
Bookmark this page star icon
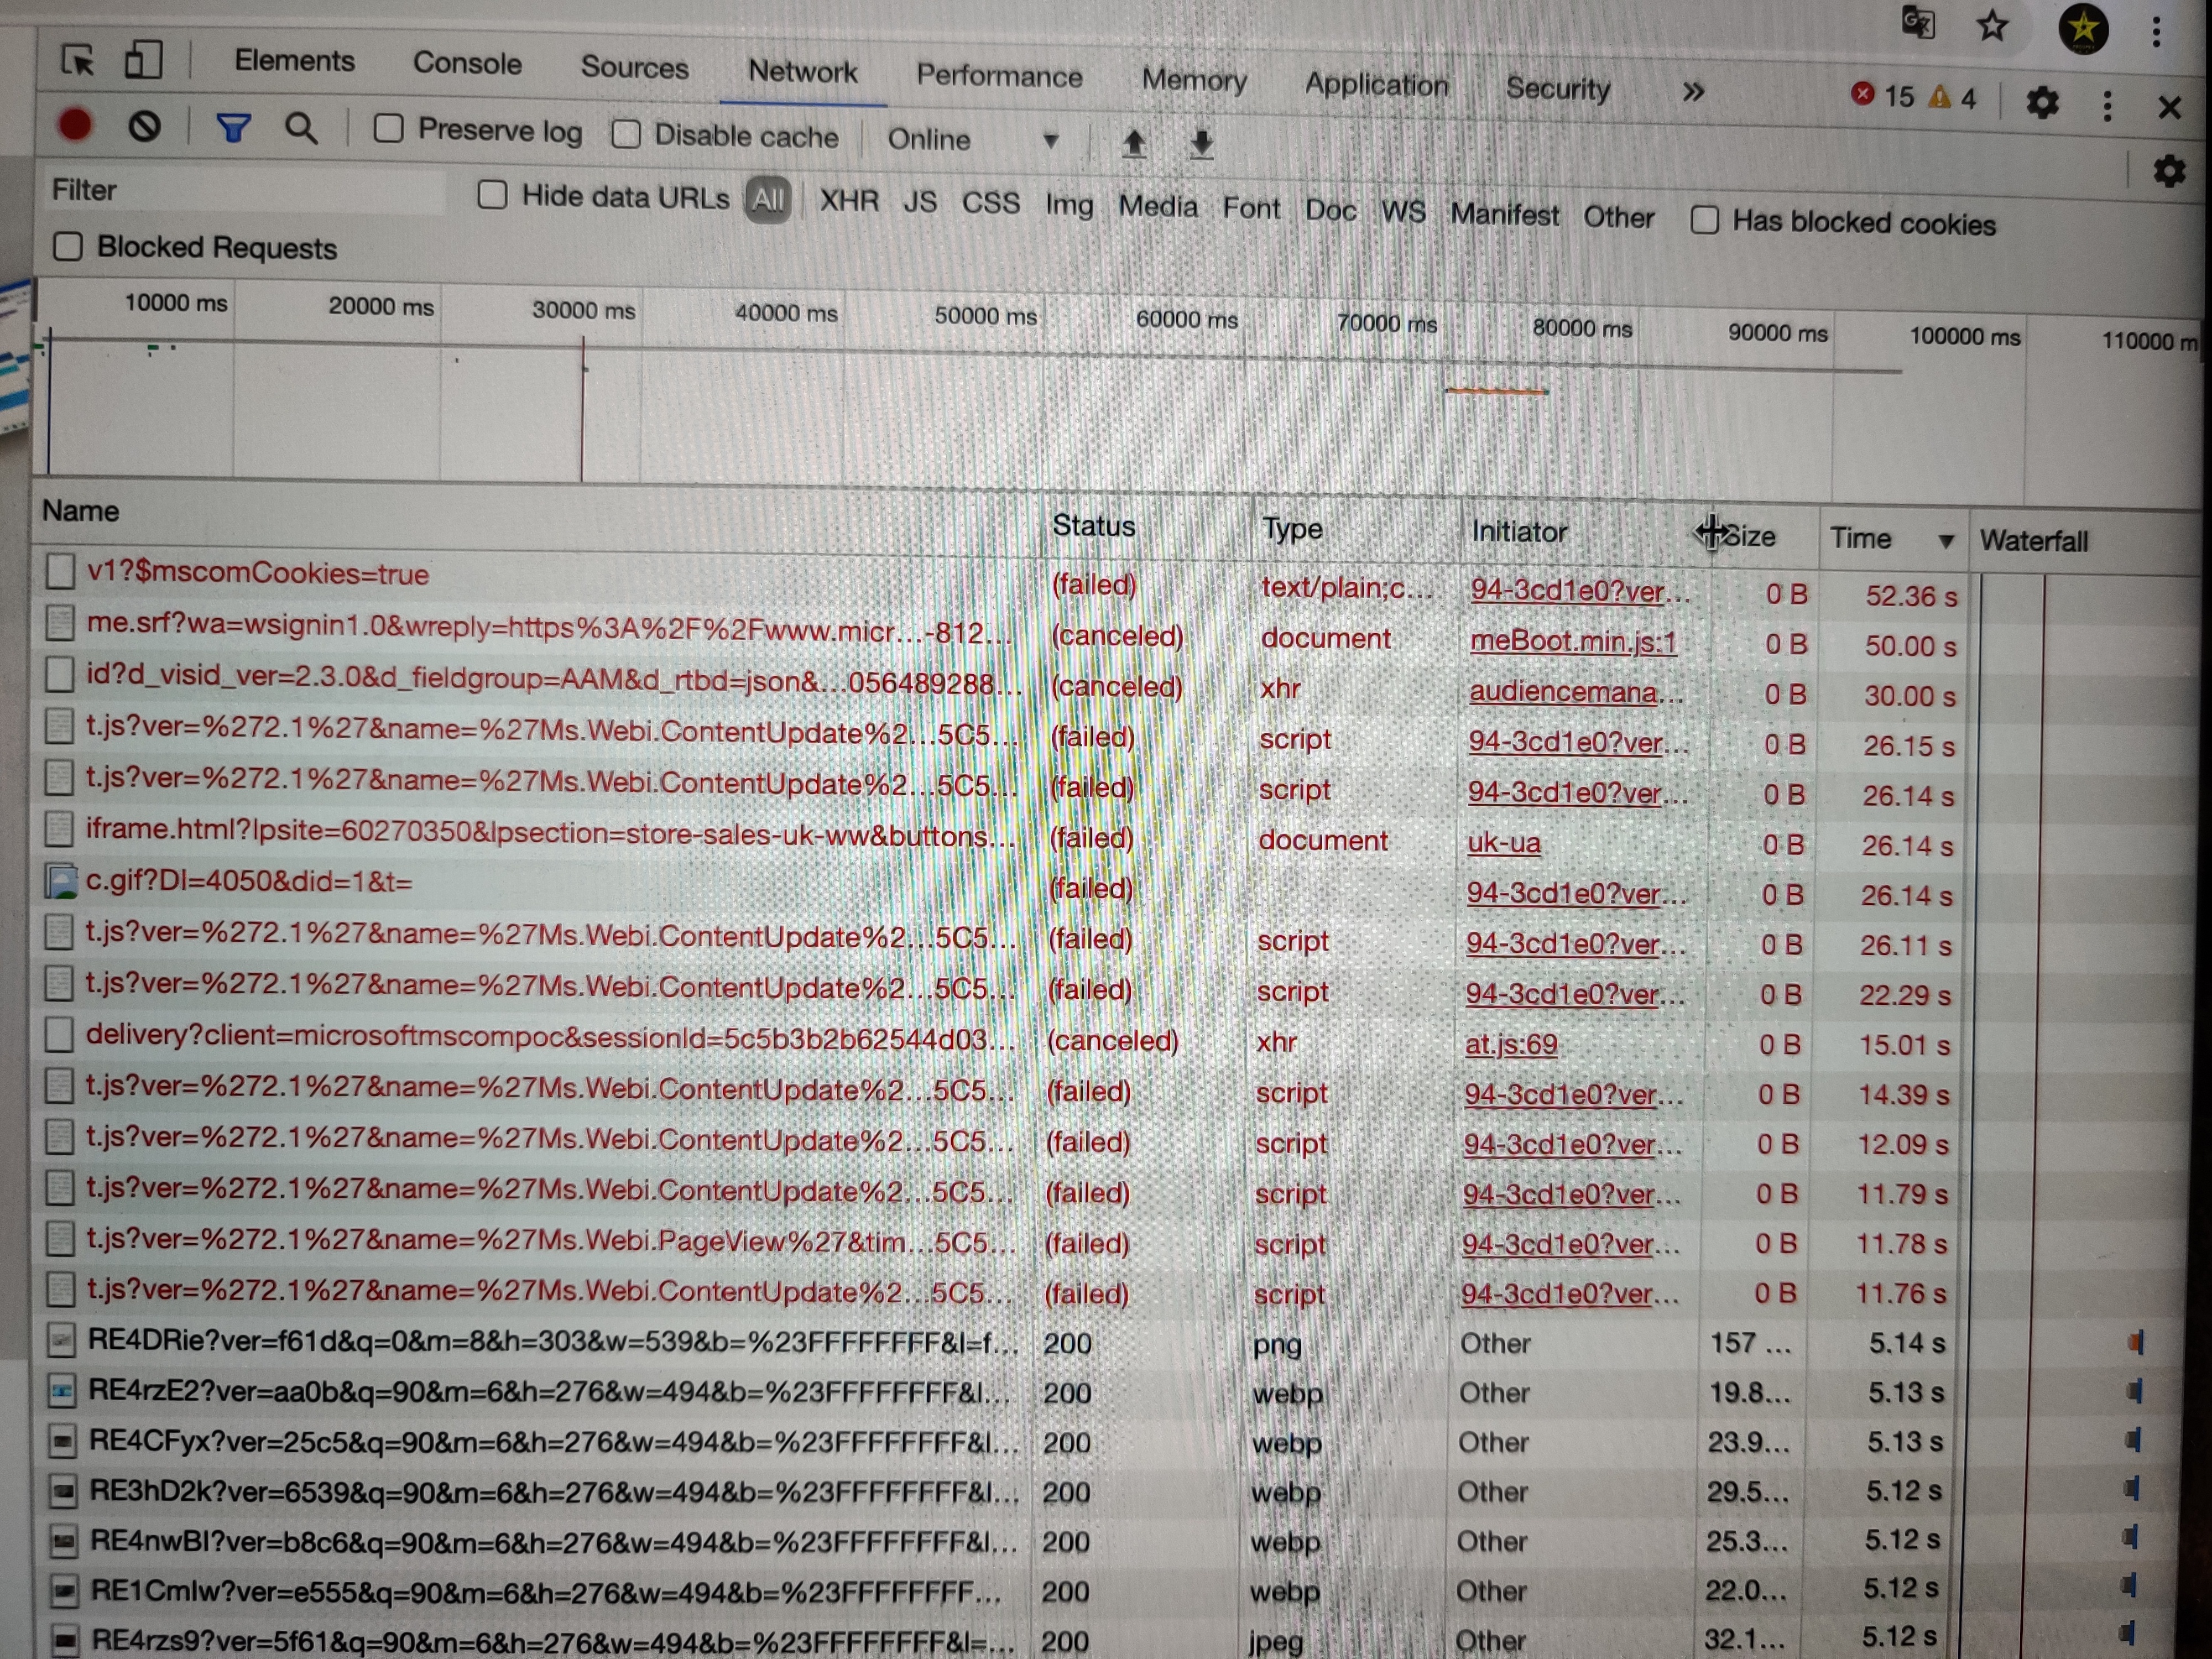pos(1992,25)
